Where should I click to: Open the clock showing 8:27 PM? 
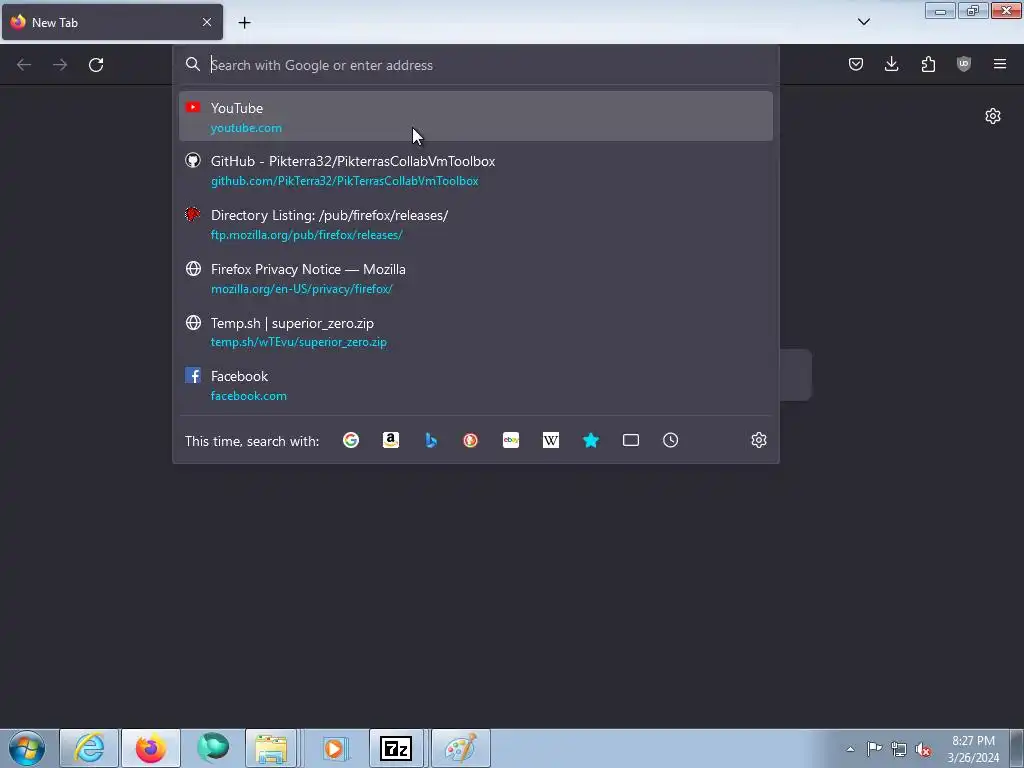[973, 749]
